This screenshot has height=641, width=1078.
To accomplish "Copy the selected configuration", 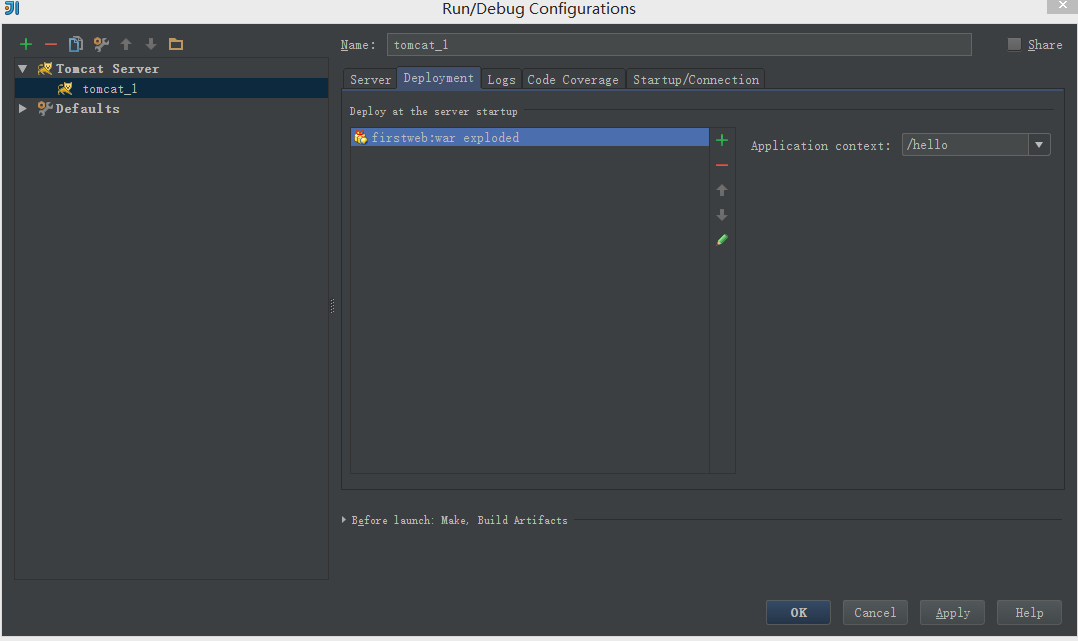I will (76, 45).
